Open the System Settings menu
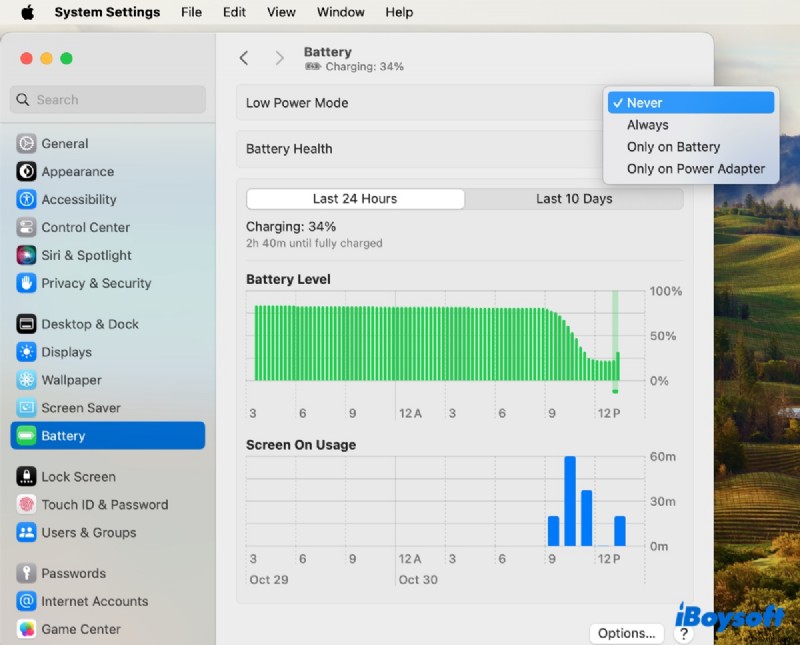800x645 pixels. 107,12
